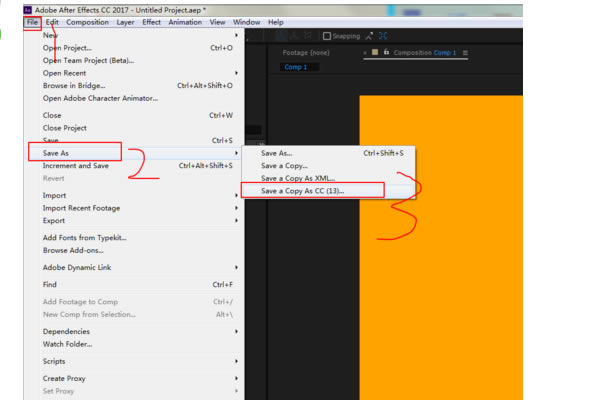Open the View menu
The width and height of the screenshot is (600, 400).
(x=217, y=22)
